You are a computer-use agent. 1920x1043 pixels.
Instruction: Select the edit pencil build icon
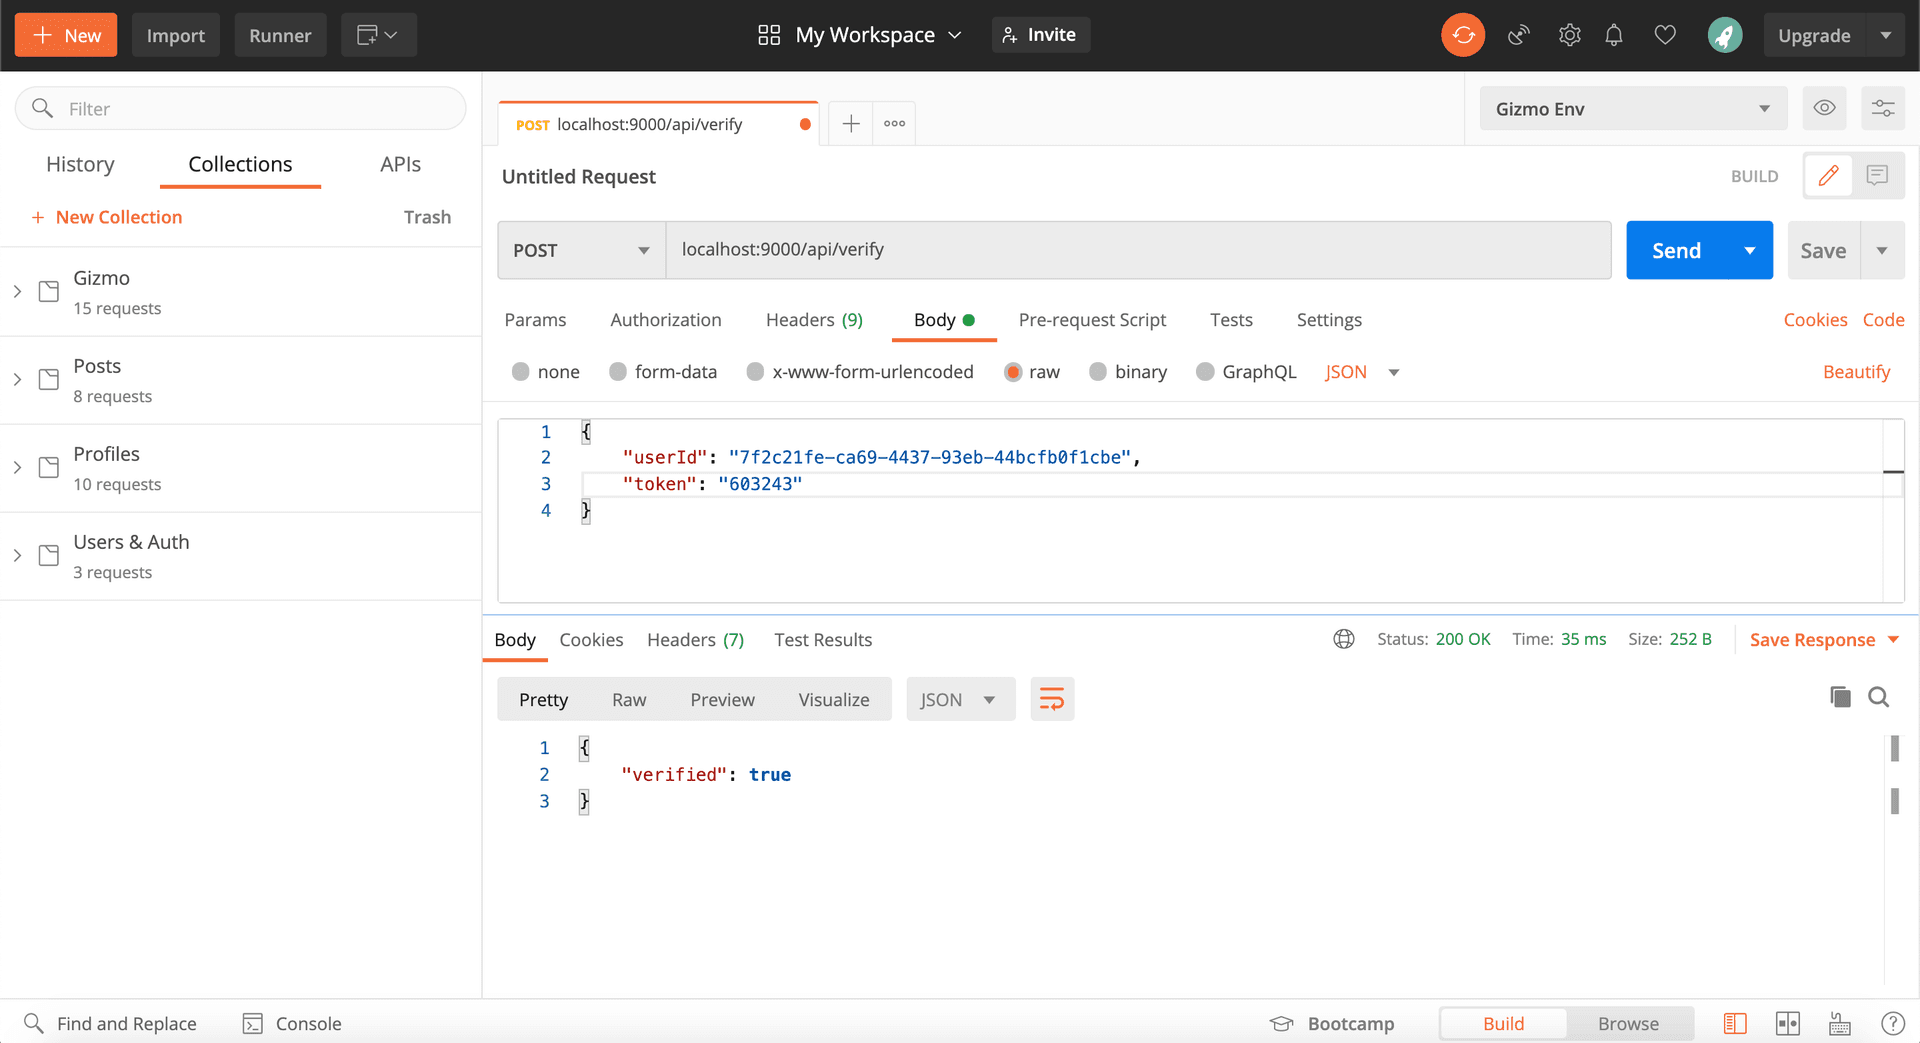[1829, 176]
